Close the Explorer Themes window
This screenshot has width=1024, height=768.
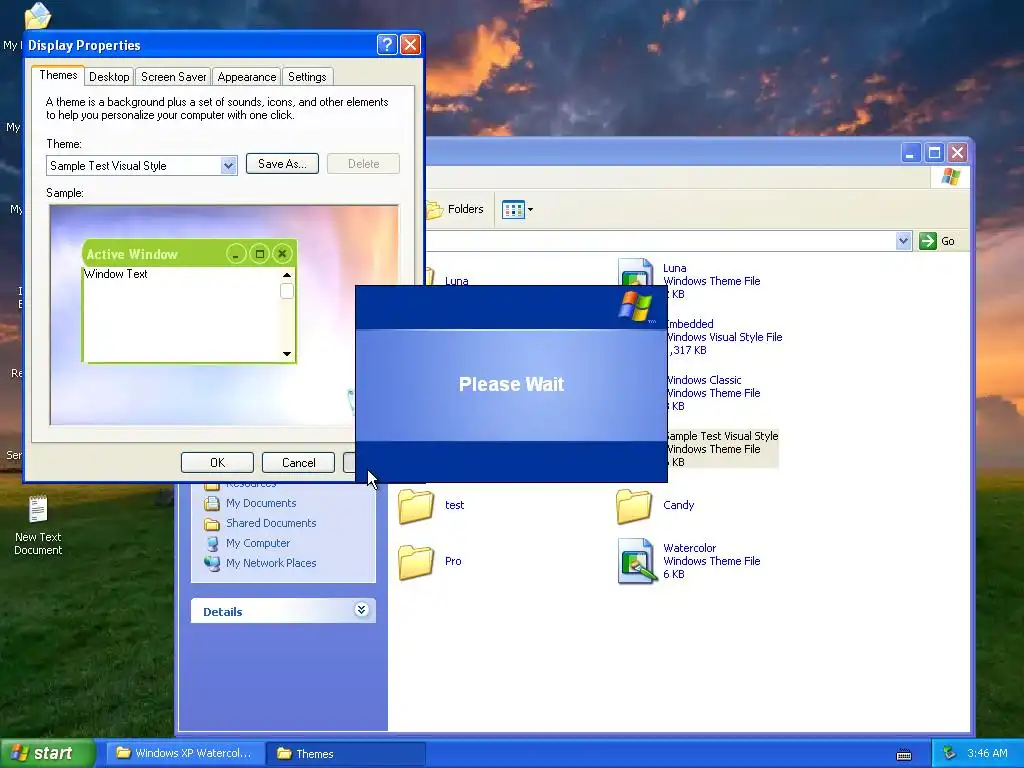(957, 153)
